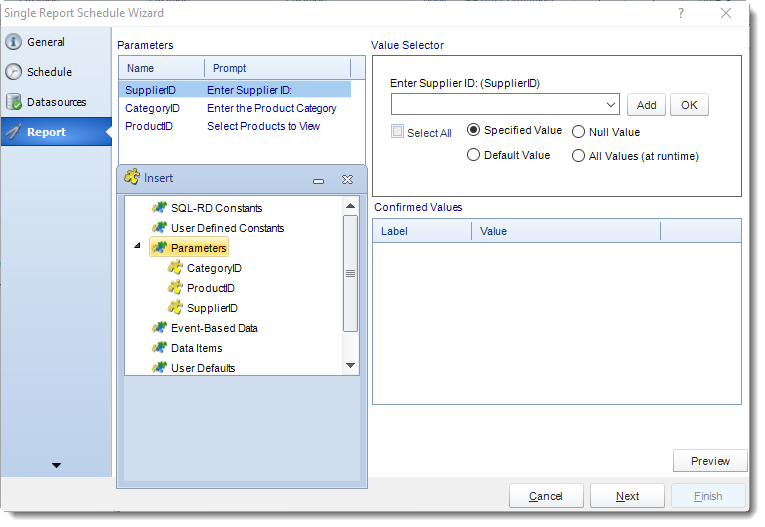Click the Data Items node icon
Screen dimensions: 765x527
click(159, 348)
